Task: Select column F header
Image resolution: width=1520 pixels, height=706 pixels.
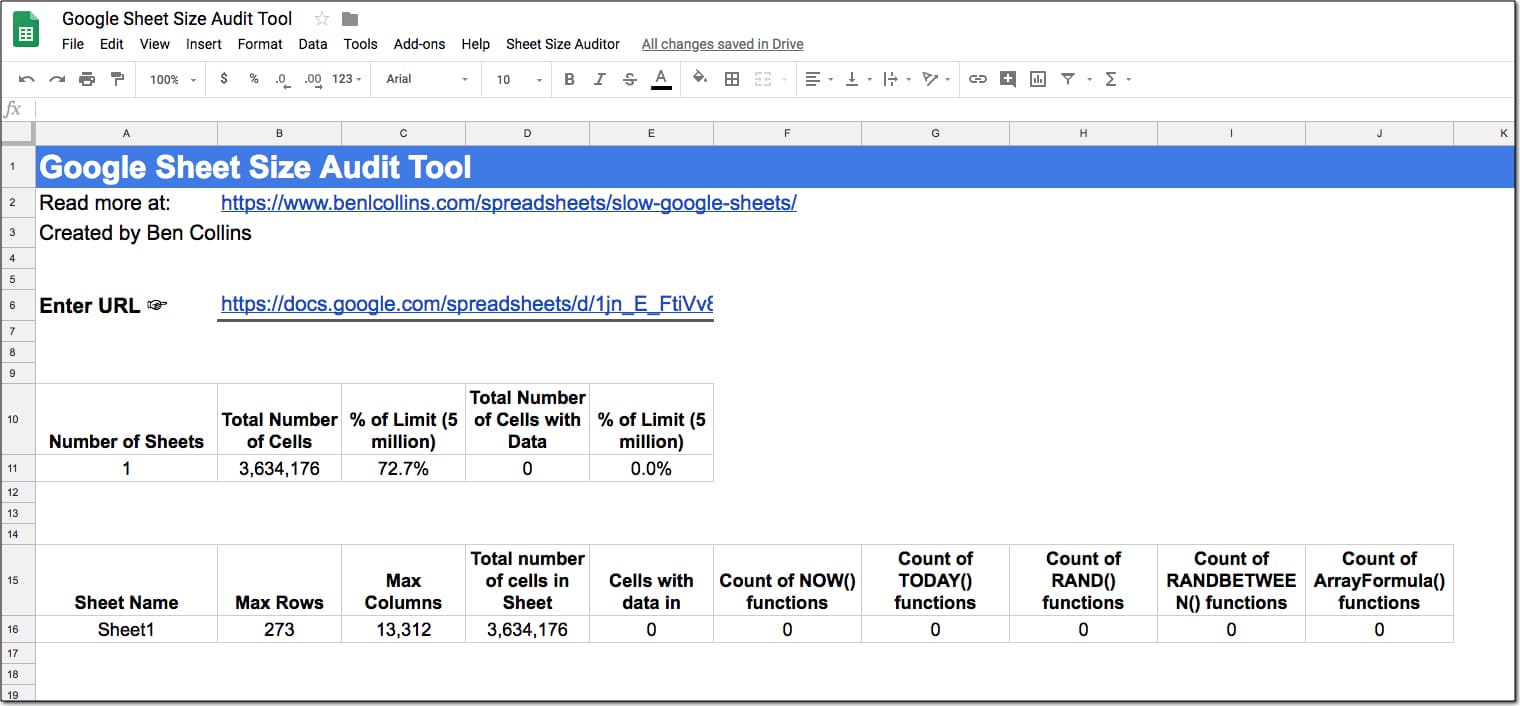Action: click(x=787, y=133)
